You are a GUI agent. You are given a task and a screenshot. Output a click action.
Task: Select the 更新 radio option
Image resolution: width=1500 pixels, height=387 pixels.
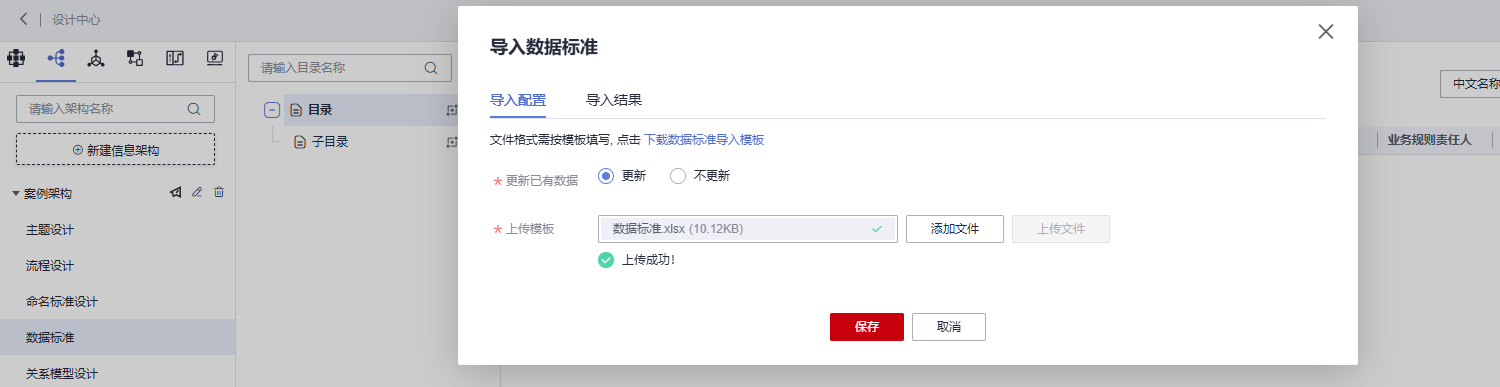[622, 176]
